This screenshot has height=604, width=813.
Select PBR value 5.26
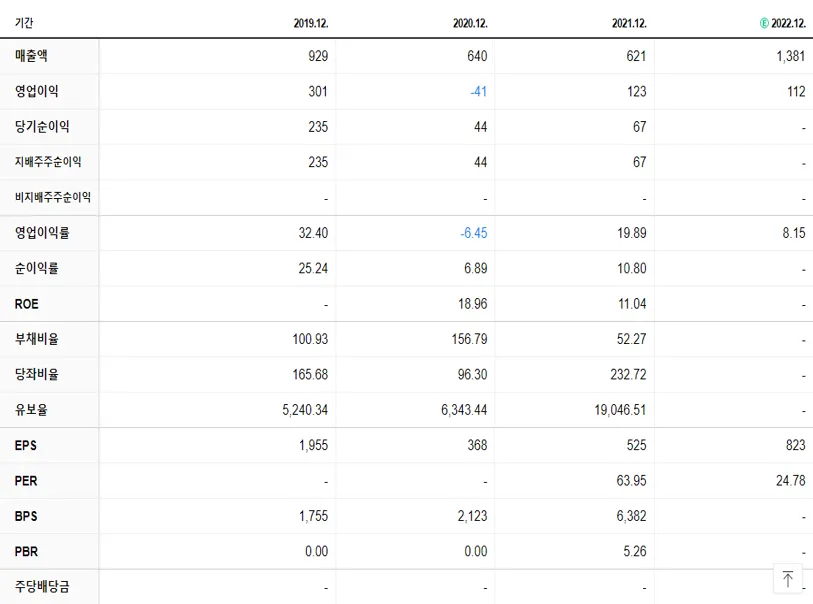(x=635, y=551)
